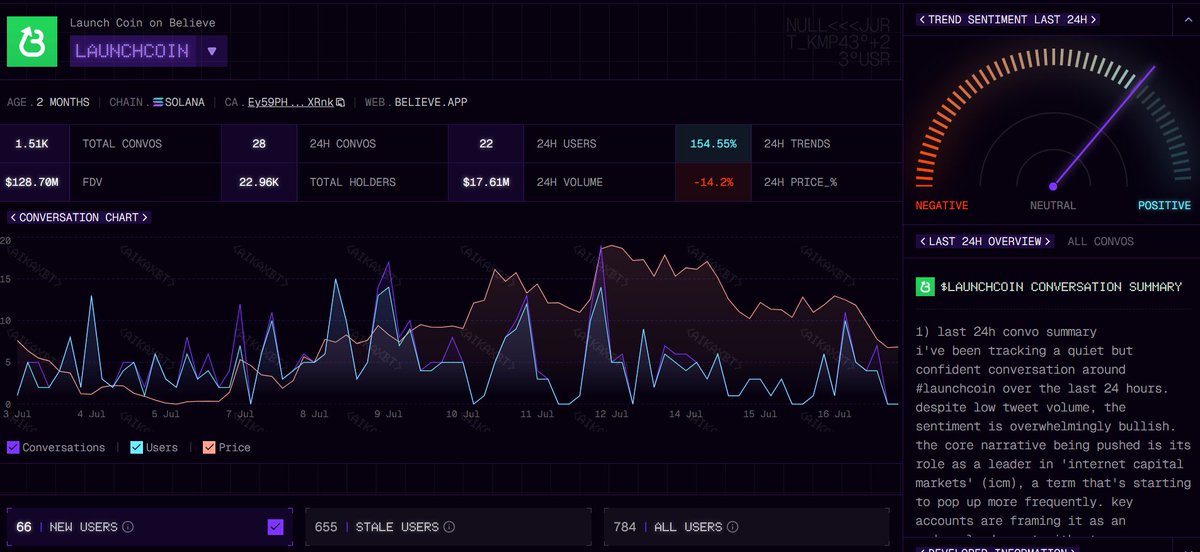Click the 24H USERS value 22
The height and width of the screenshot is (552, 1200).
486,144
